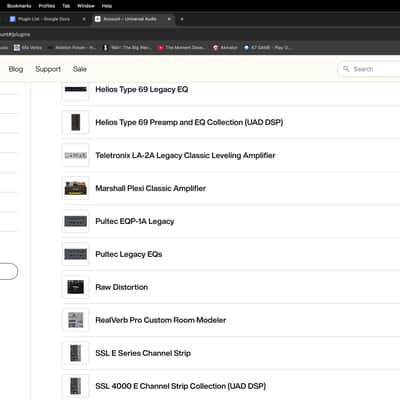The image size is (400, 400).
Task: Switch to the Plugin List Google Docs tab
Action: point(48,19)
